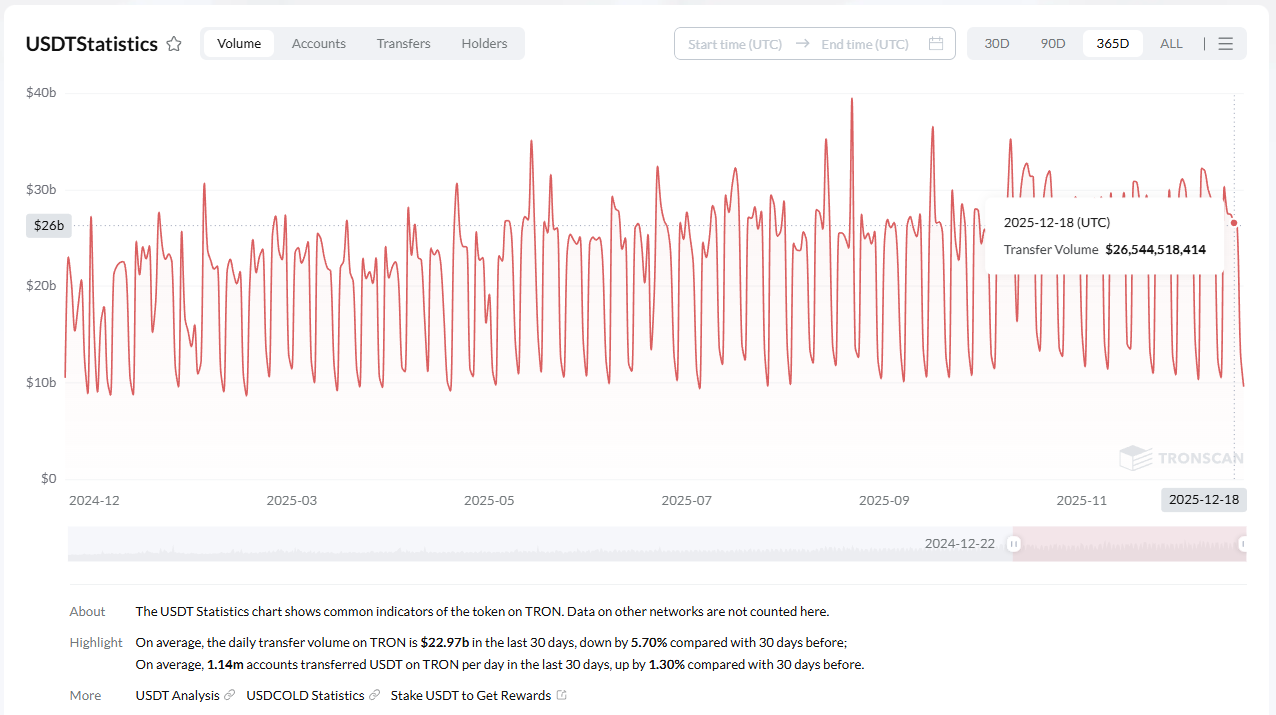Click external link icon beside Stake USDT
This screenshot has width=1276, height=715.
point(562,695)
